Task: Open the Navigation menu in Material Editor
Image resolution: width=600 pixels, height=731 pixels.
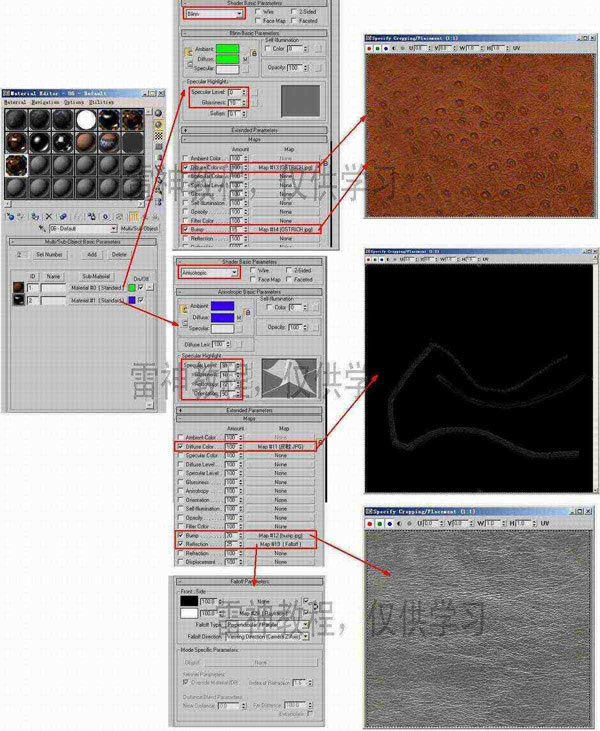Action: pos(45,102)
